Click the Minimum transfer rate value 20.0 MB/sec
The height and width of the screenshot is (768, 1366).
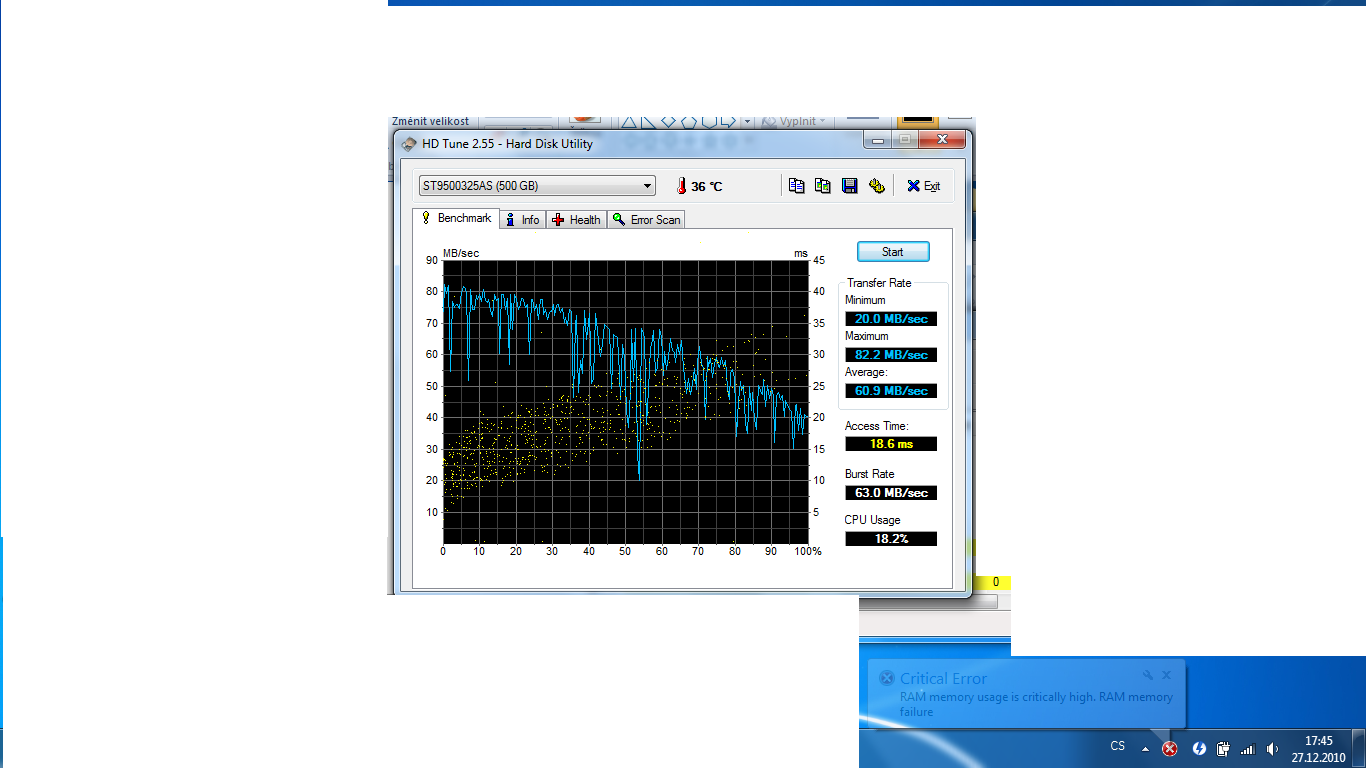pyautogui.click(x=891, y=319)
